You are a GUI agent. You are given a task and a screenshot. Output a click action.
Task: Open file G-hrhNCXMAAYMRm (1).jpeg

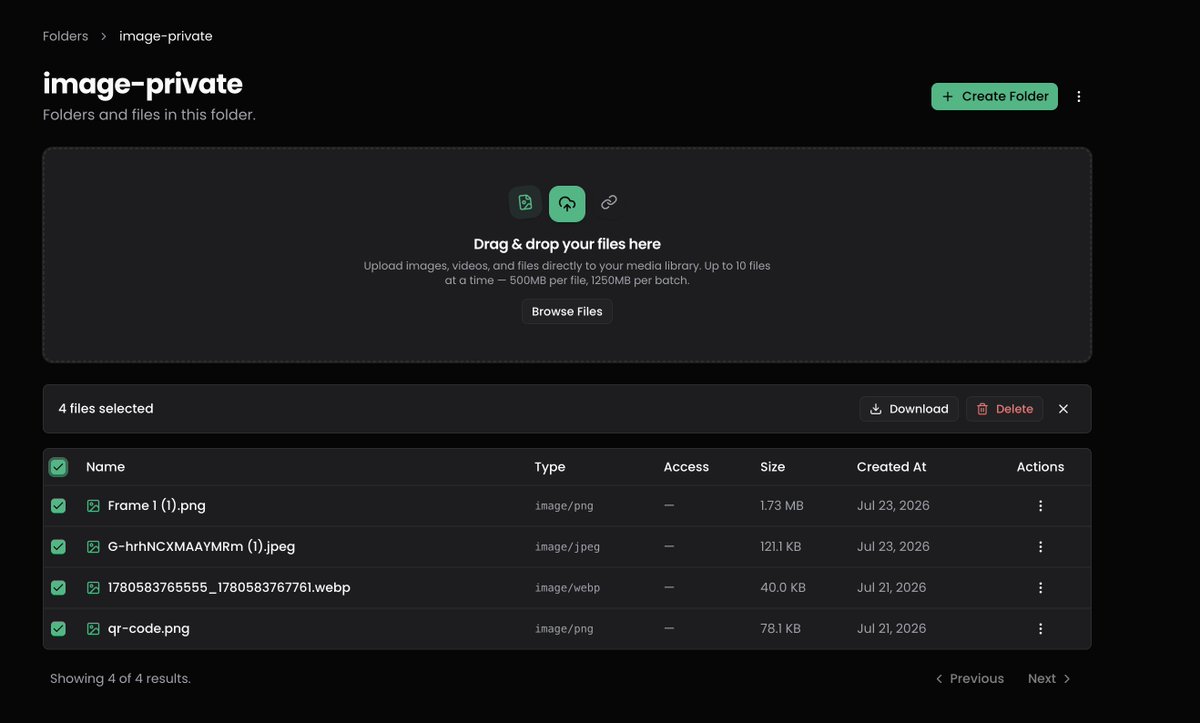pyautogui.click(x=201, y=547)
